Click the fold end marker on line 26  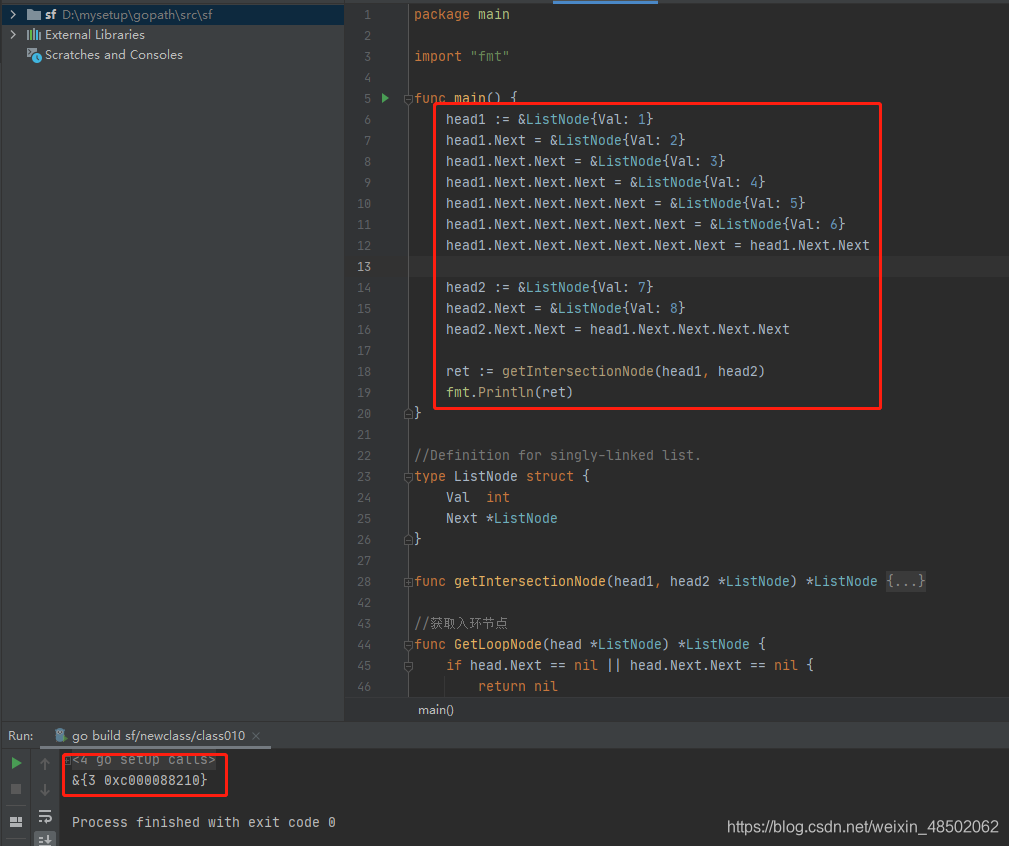coord(408,540)
